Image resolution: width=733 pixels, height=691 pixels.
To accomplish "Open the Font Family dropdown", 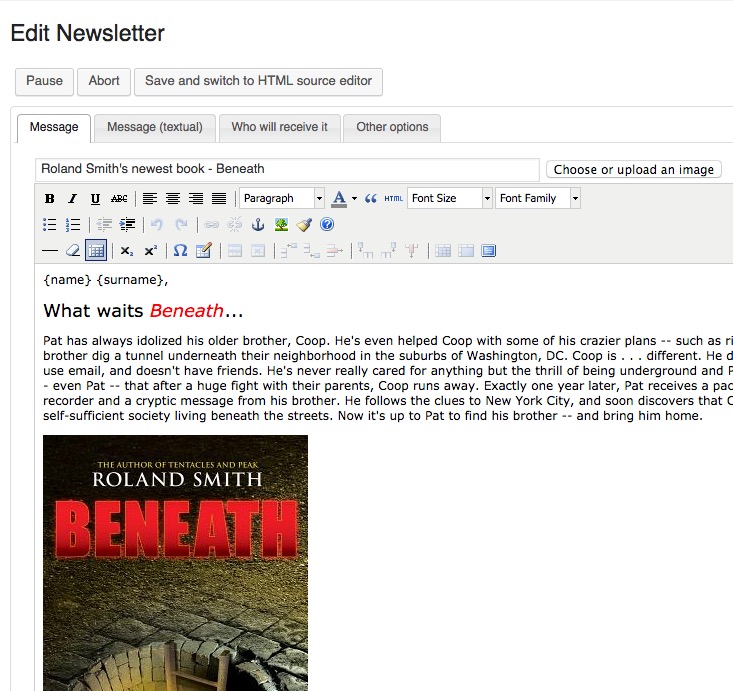I will coord(538,198).
